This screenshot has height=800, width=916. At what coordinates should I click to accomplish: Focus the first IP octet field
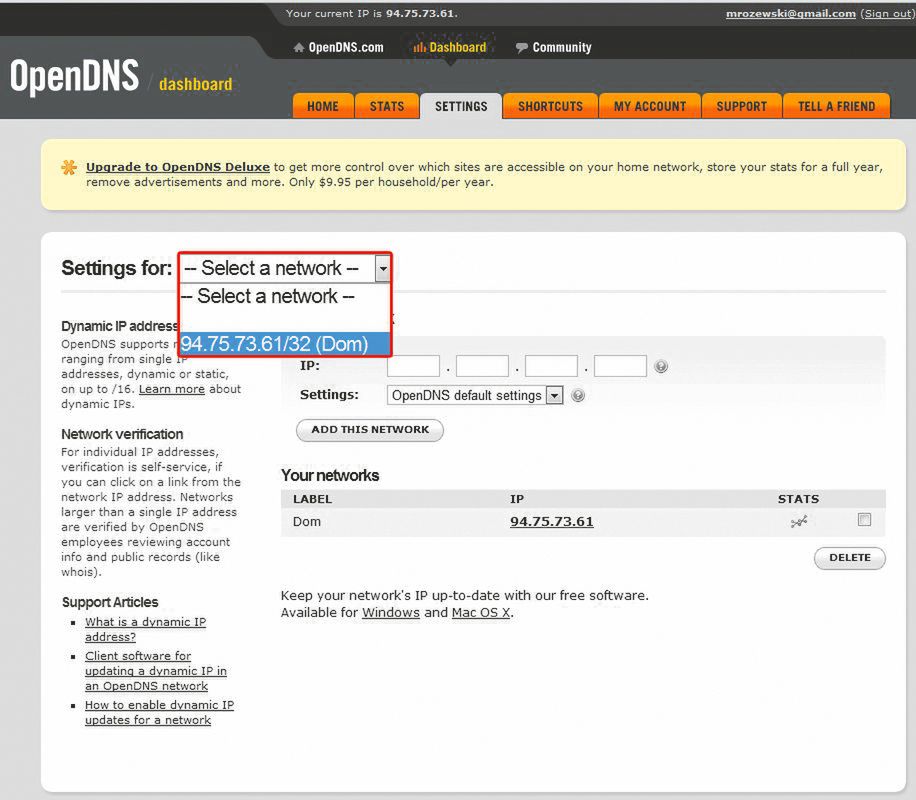click(x=413, y=366)
